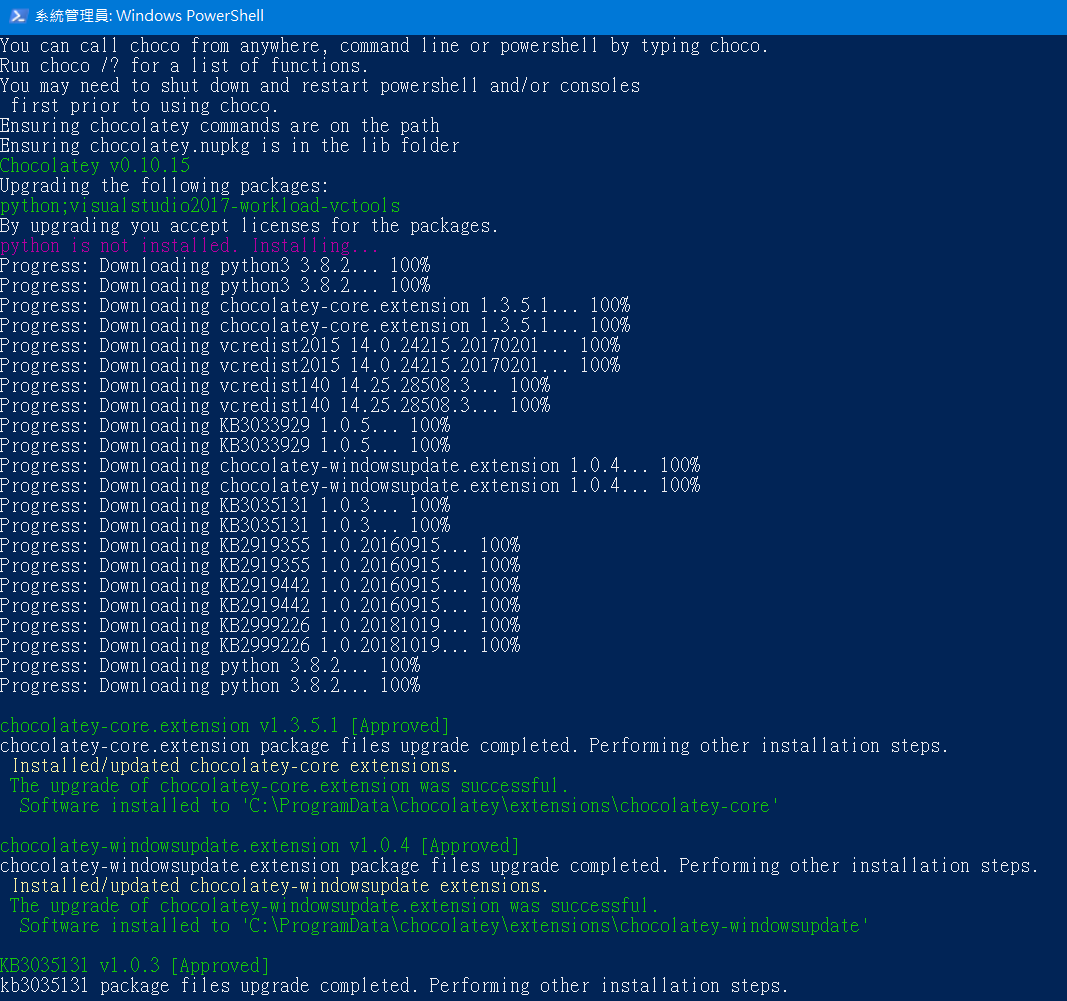1067x1001 pixels.
Task: Click 'By upgrading you accept licenses' line
Action: (249, 226)
